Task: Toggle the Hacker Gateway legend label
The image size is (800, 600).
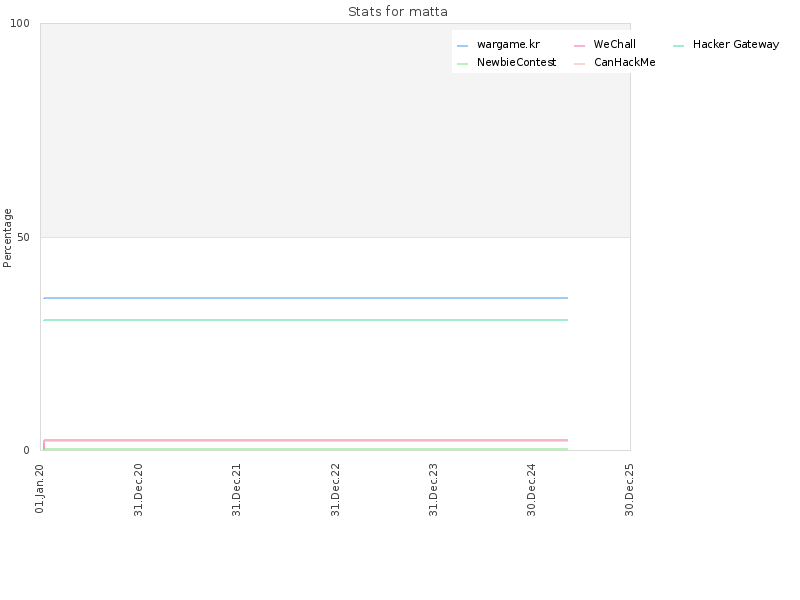Action: tap(736, 44)
